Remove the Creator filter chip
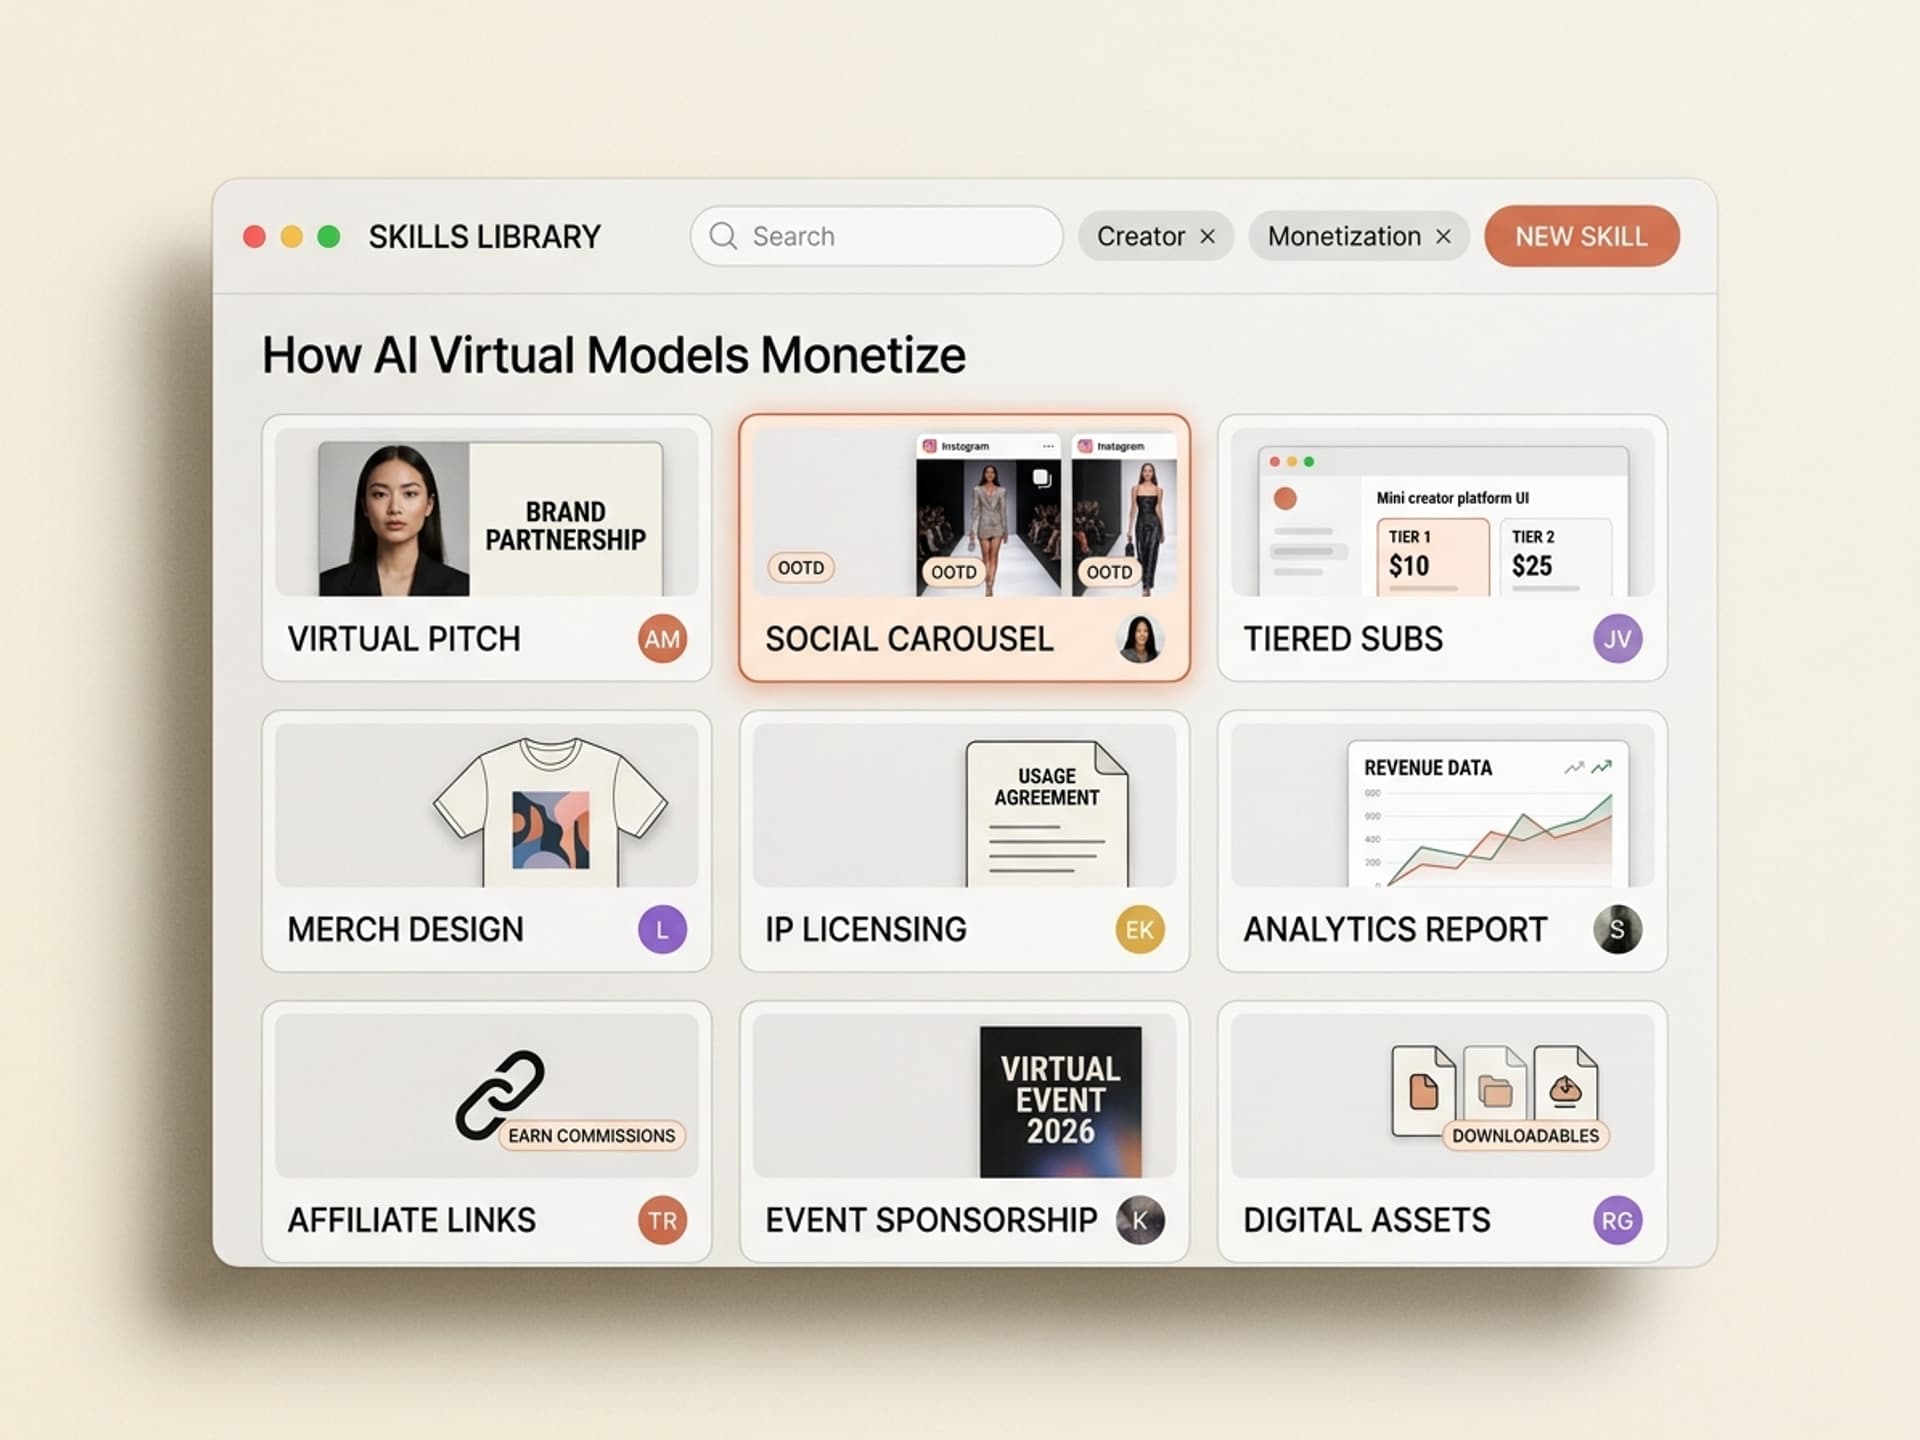Image resolution: width=1920 pixels, height=1440 pixels. click(x=1208, y=236)
